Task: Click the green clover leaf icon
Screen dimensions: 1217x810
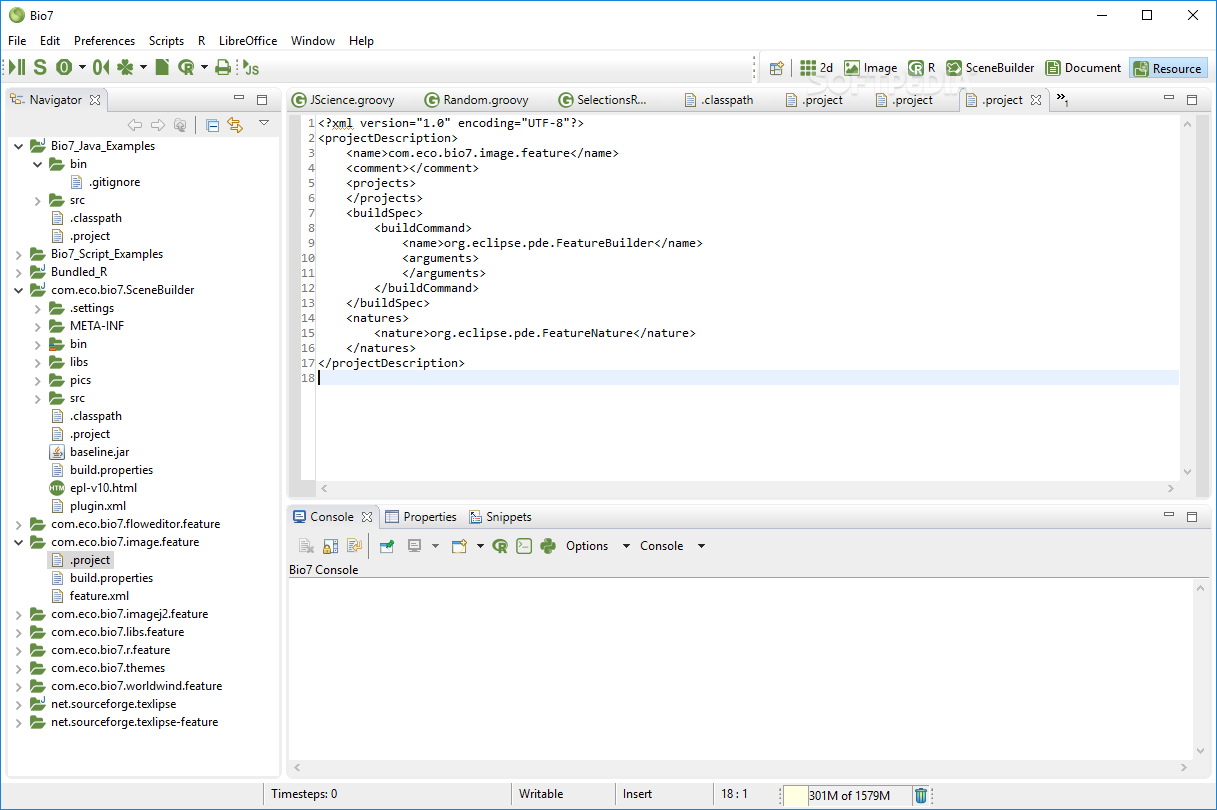Action: tap(125, 67)
